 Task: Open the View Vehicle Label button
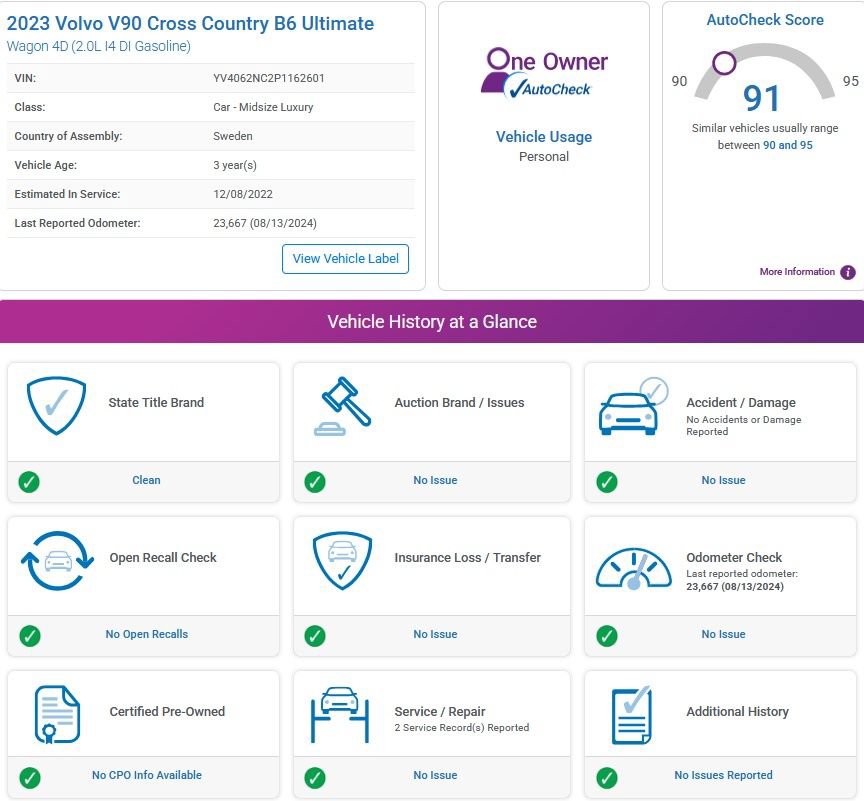(345, 259)
